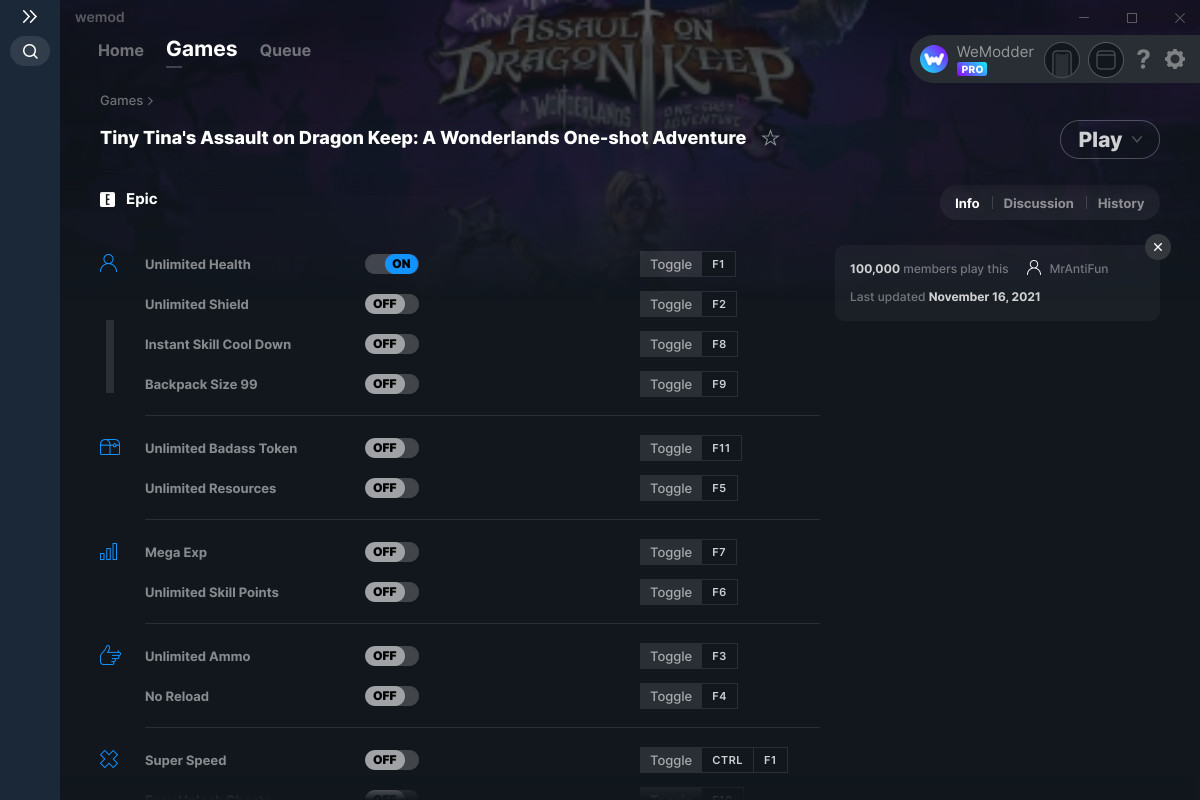Open the search icon in the sidebar

pos(30,51)
